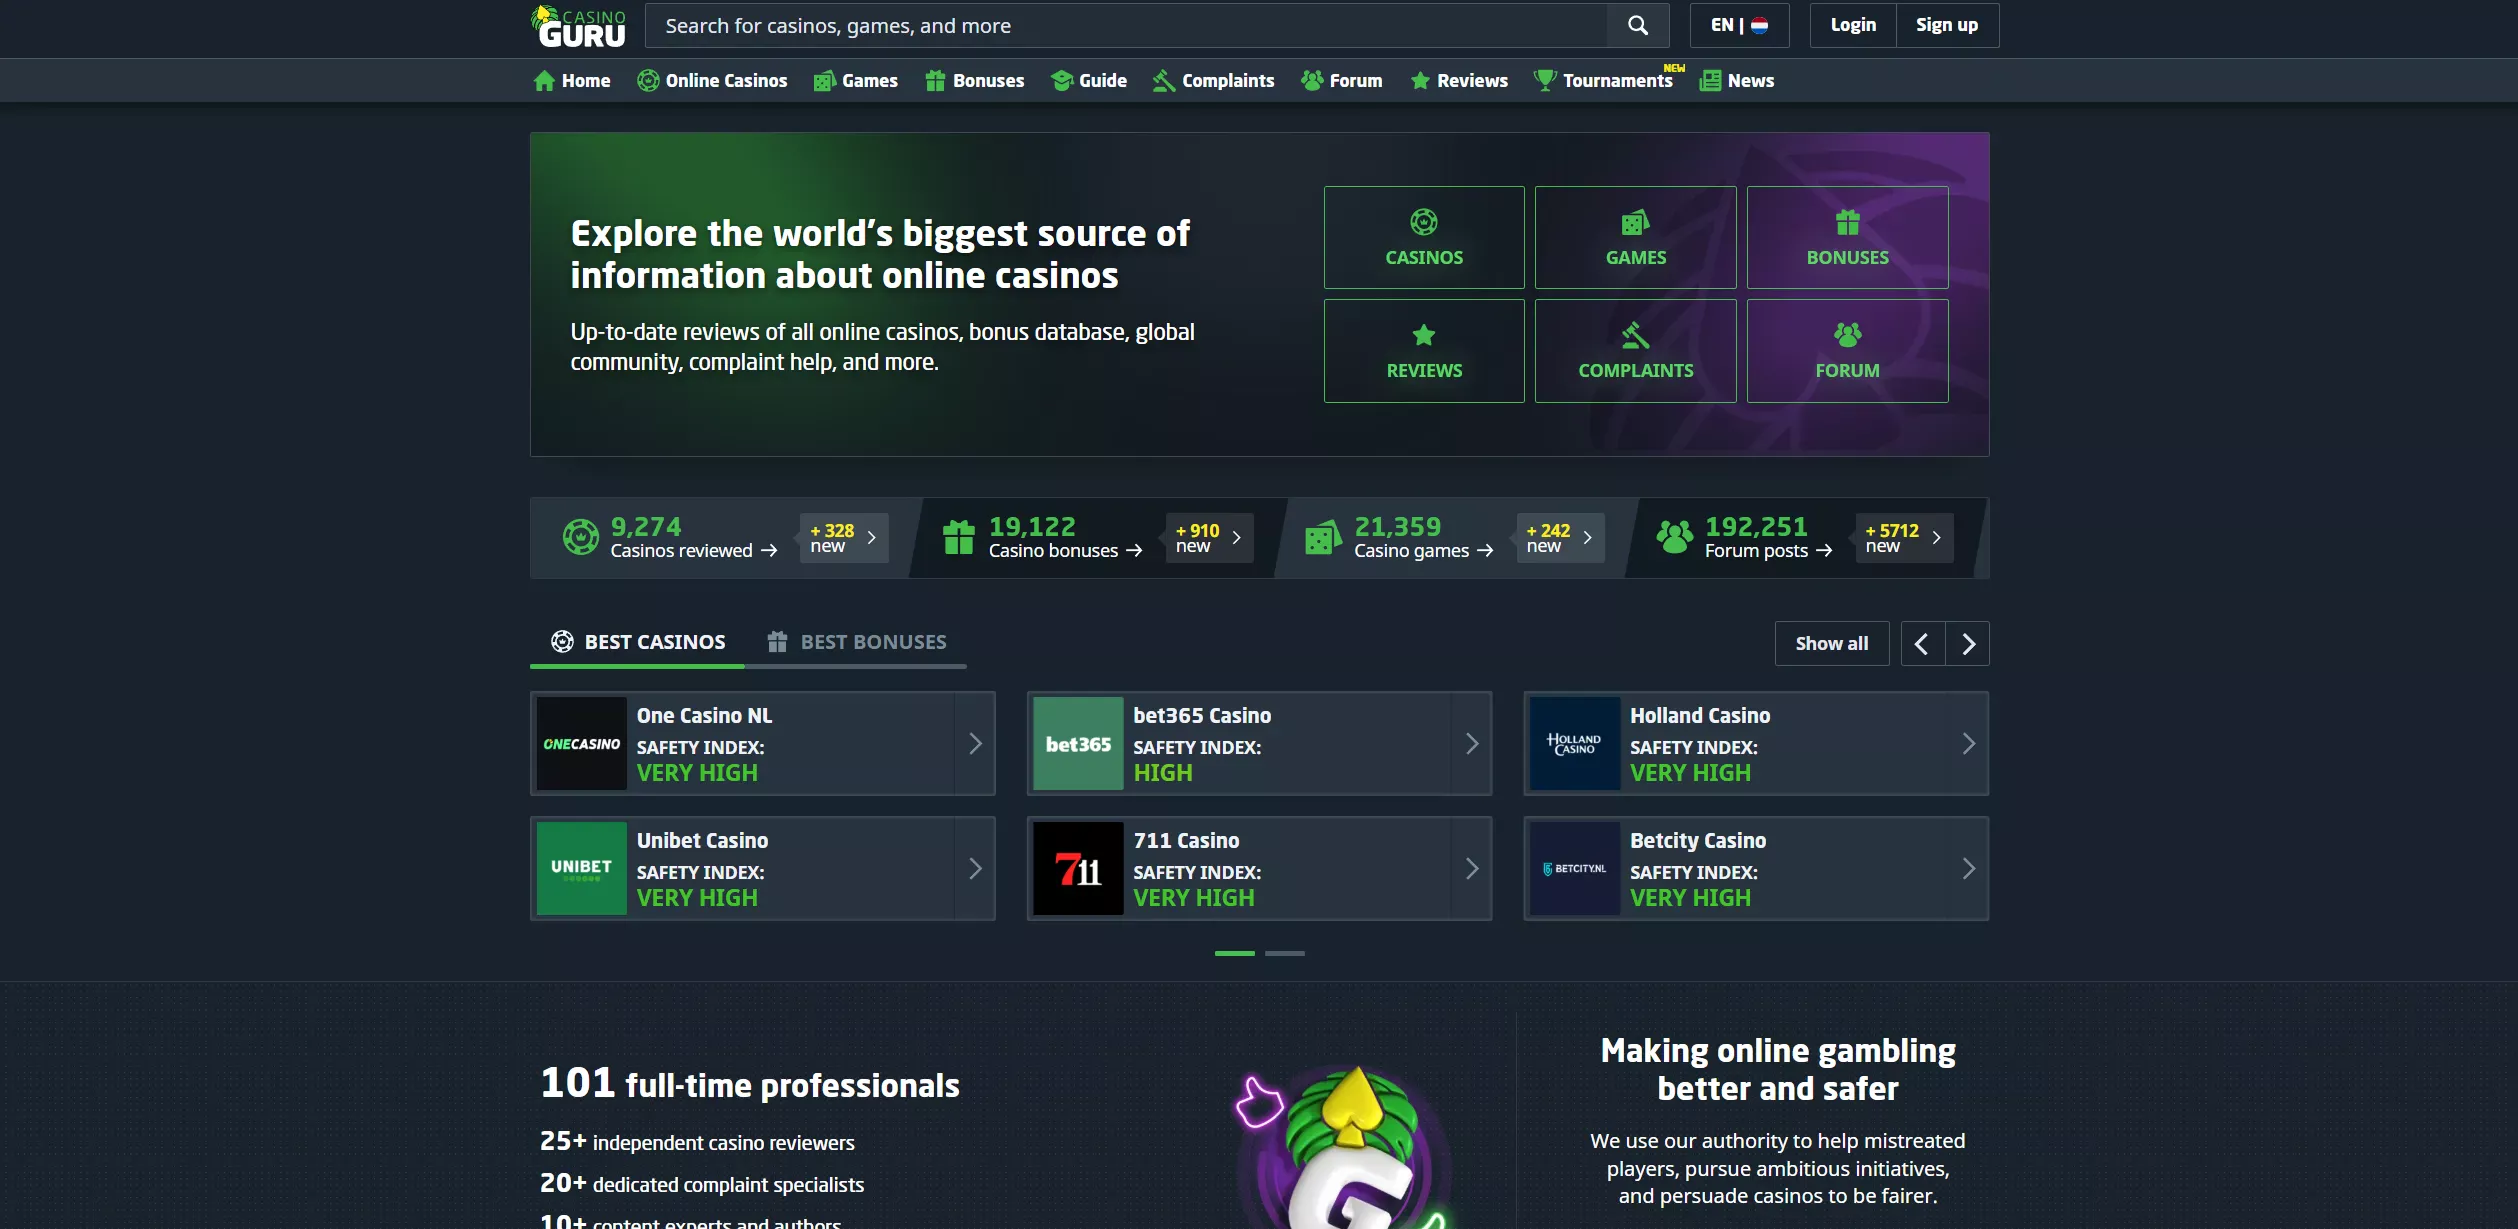The image size is (2518, 1229).
Task: Open the Complaints gavel tile
Action: (1636, 351)
